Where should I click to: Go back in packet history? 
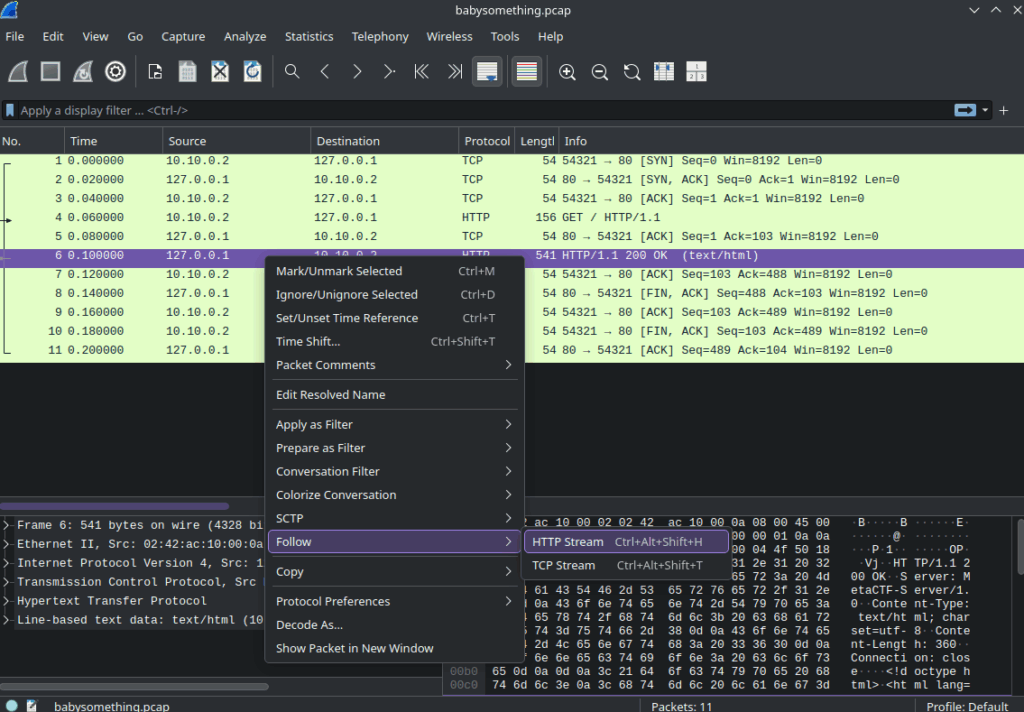tap(325, 71)
